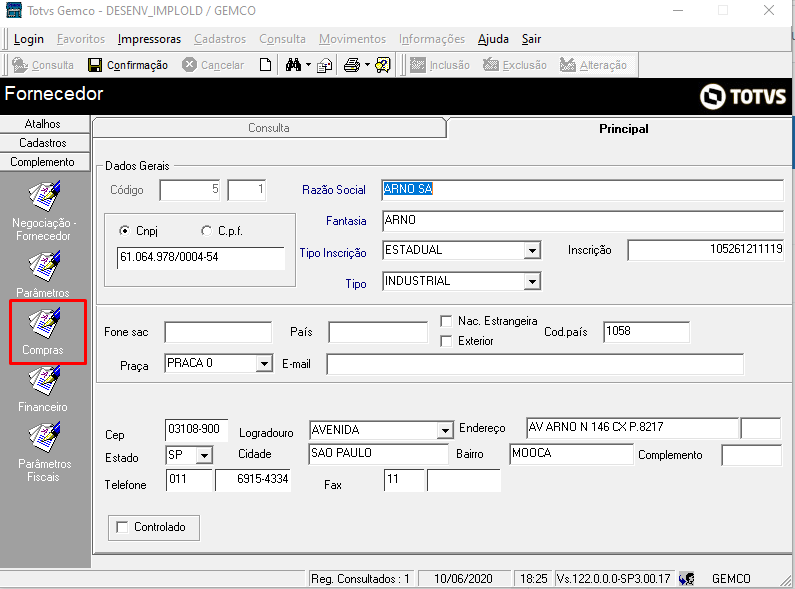Enable the Controlado checkbox

(x=122, y=527)
